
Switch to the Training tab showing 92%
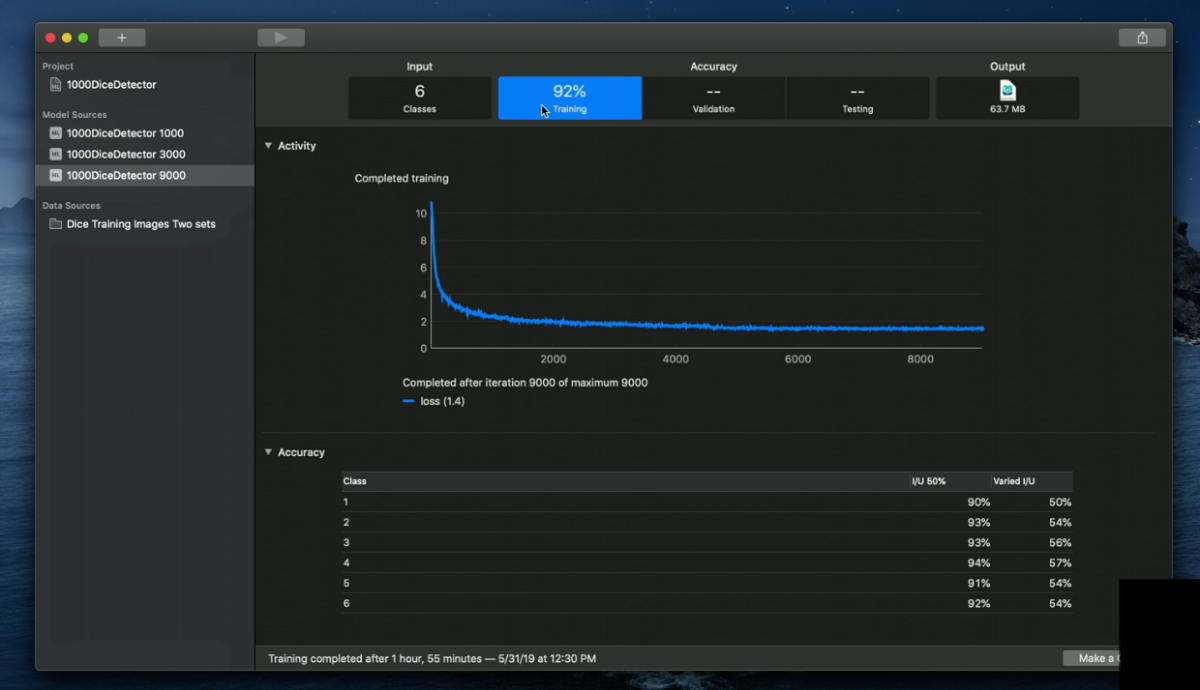click(569, 98)
